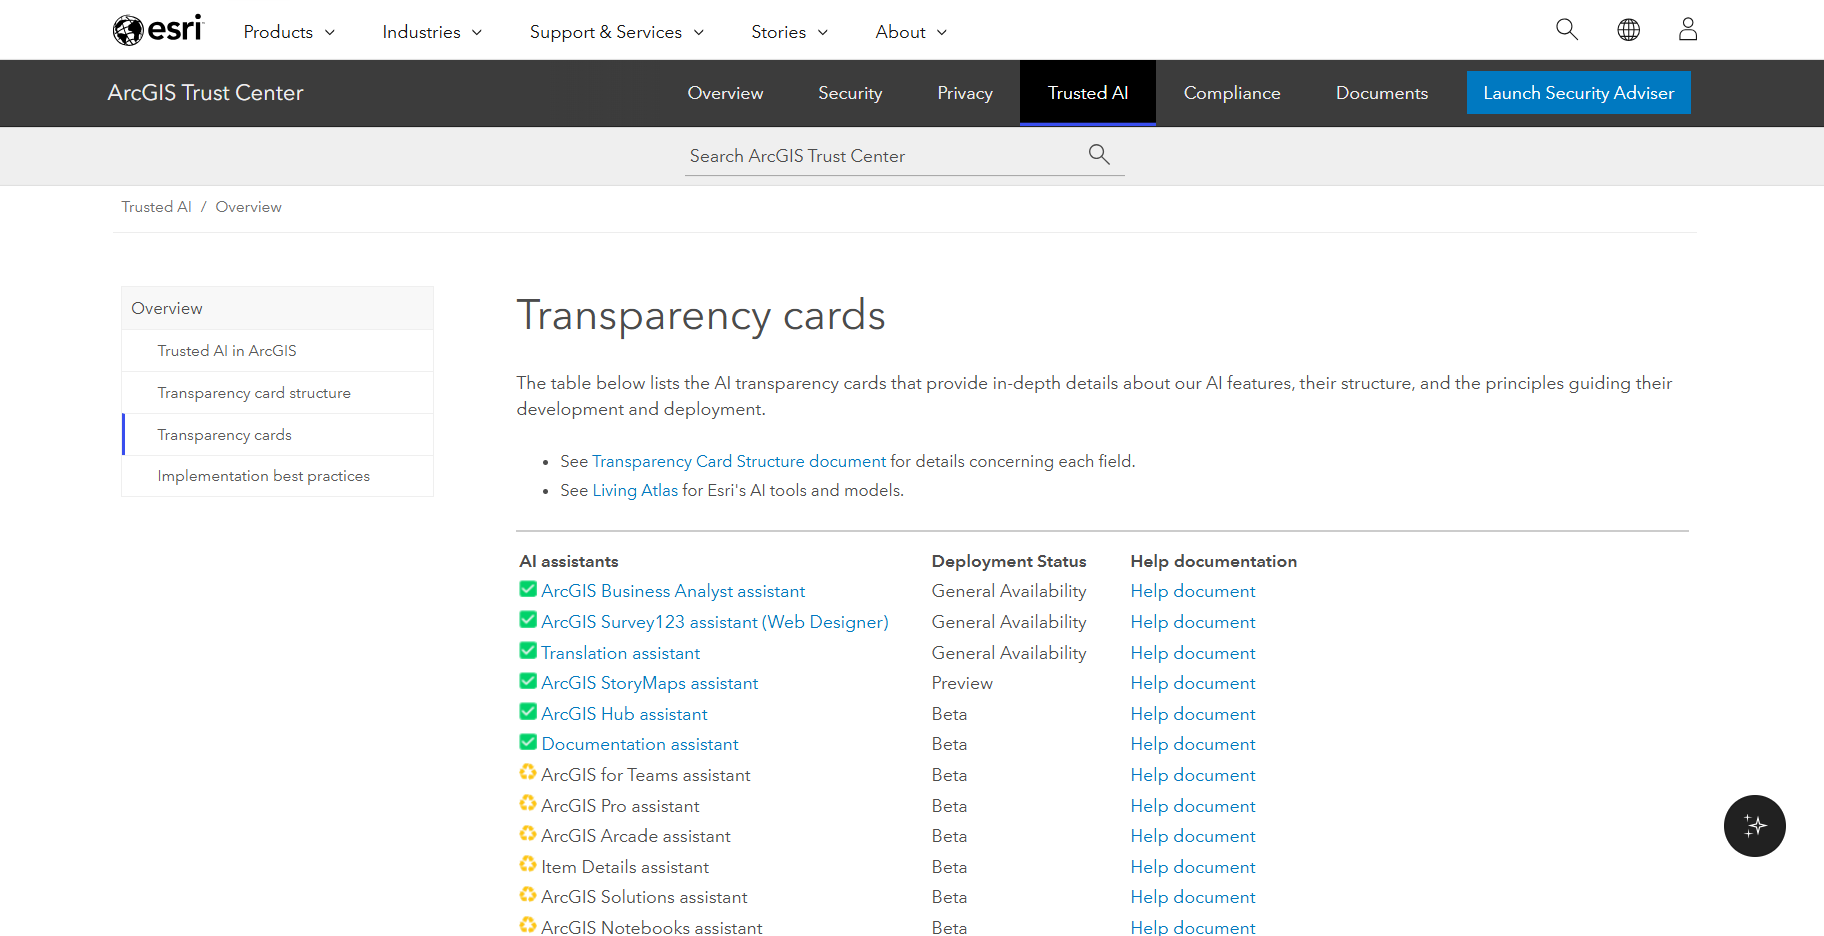1824x936 pixels.
Task: Open the language globe icon
Action: tap(1628, 30)
